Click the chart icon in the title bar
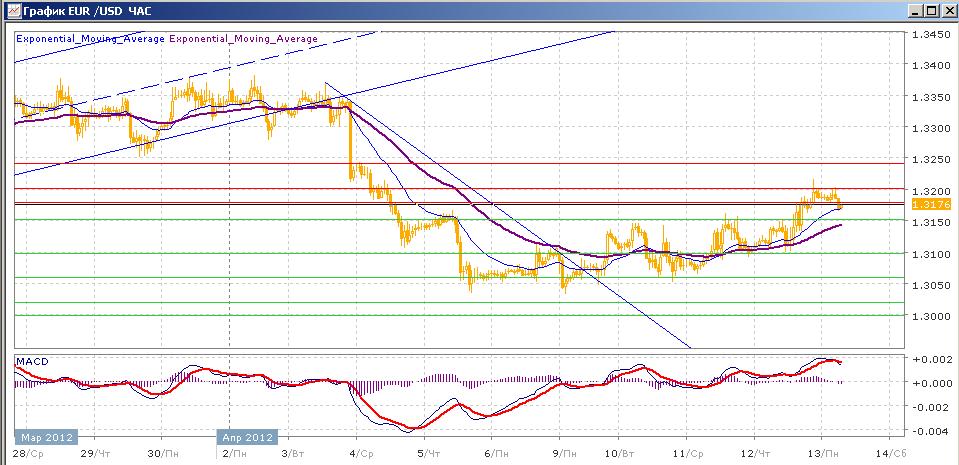The height and width of the screenshot is (465, 959). click(x=13, y=11)
